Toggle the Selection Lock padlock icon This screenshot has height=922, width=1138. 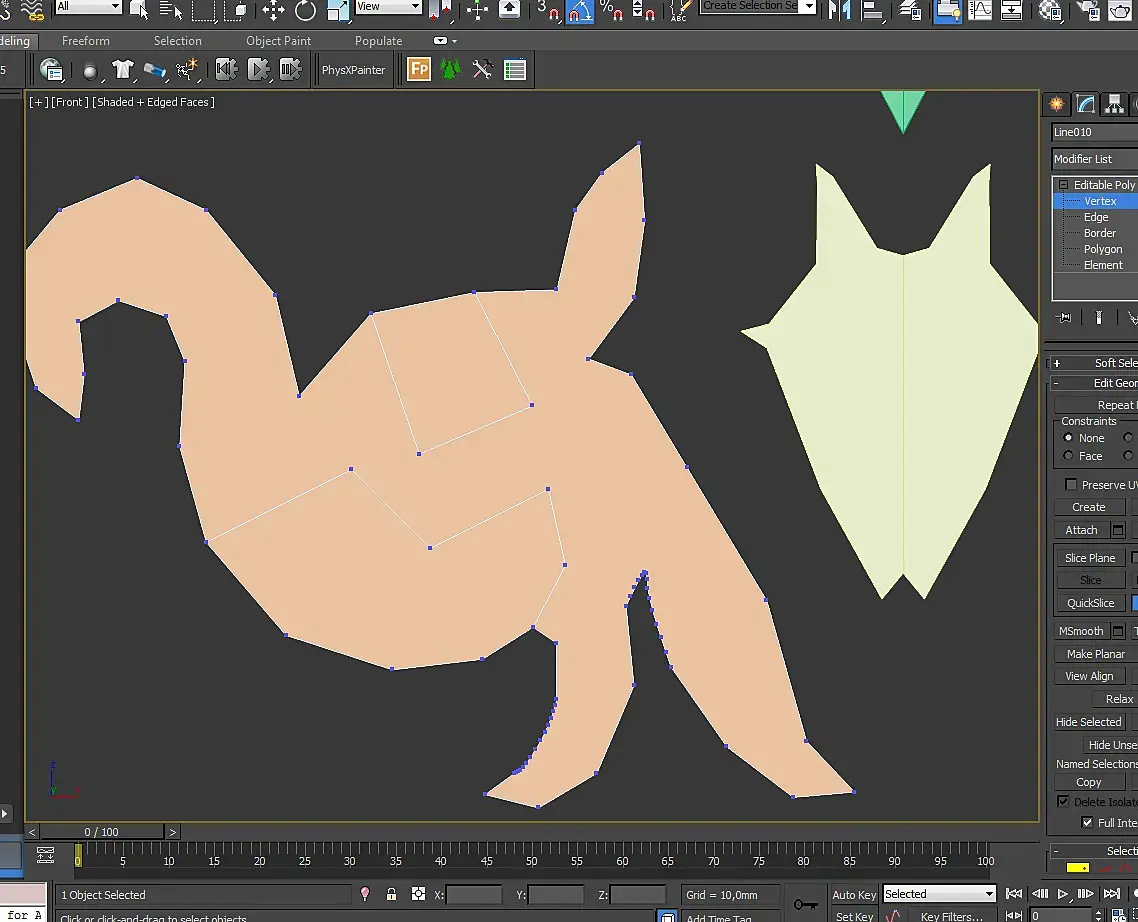click(x=391, y=894)
